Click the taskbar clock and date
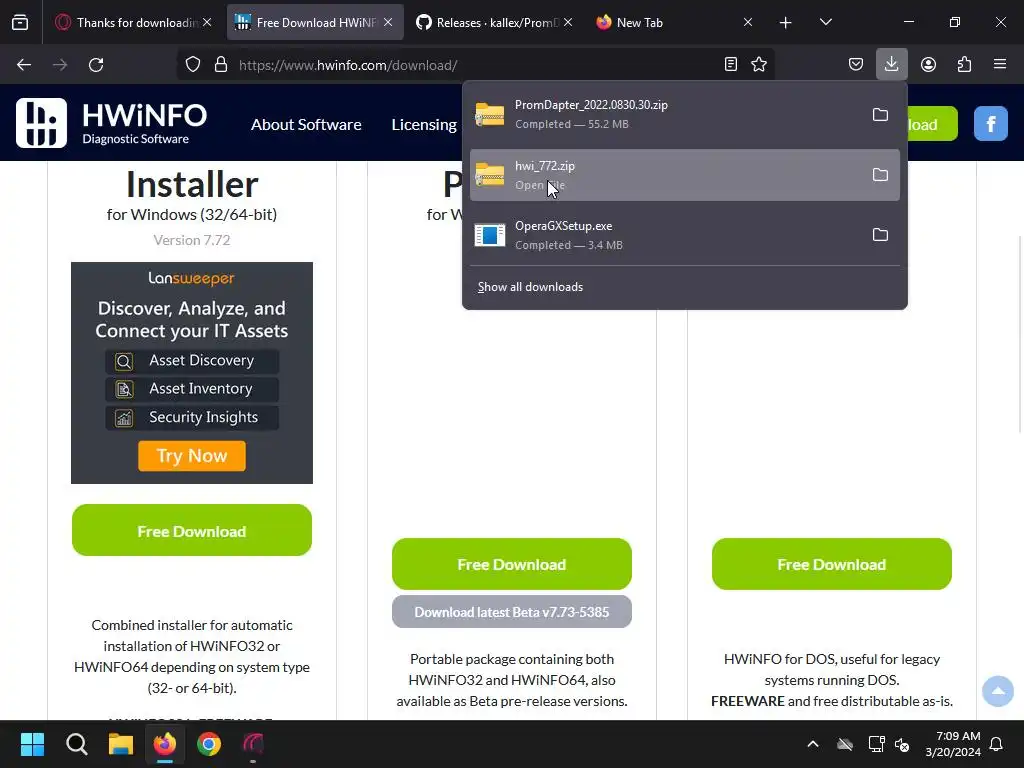The height and width of the screenshot is (768, 1024). coord(953,744)
